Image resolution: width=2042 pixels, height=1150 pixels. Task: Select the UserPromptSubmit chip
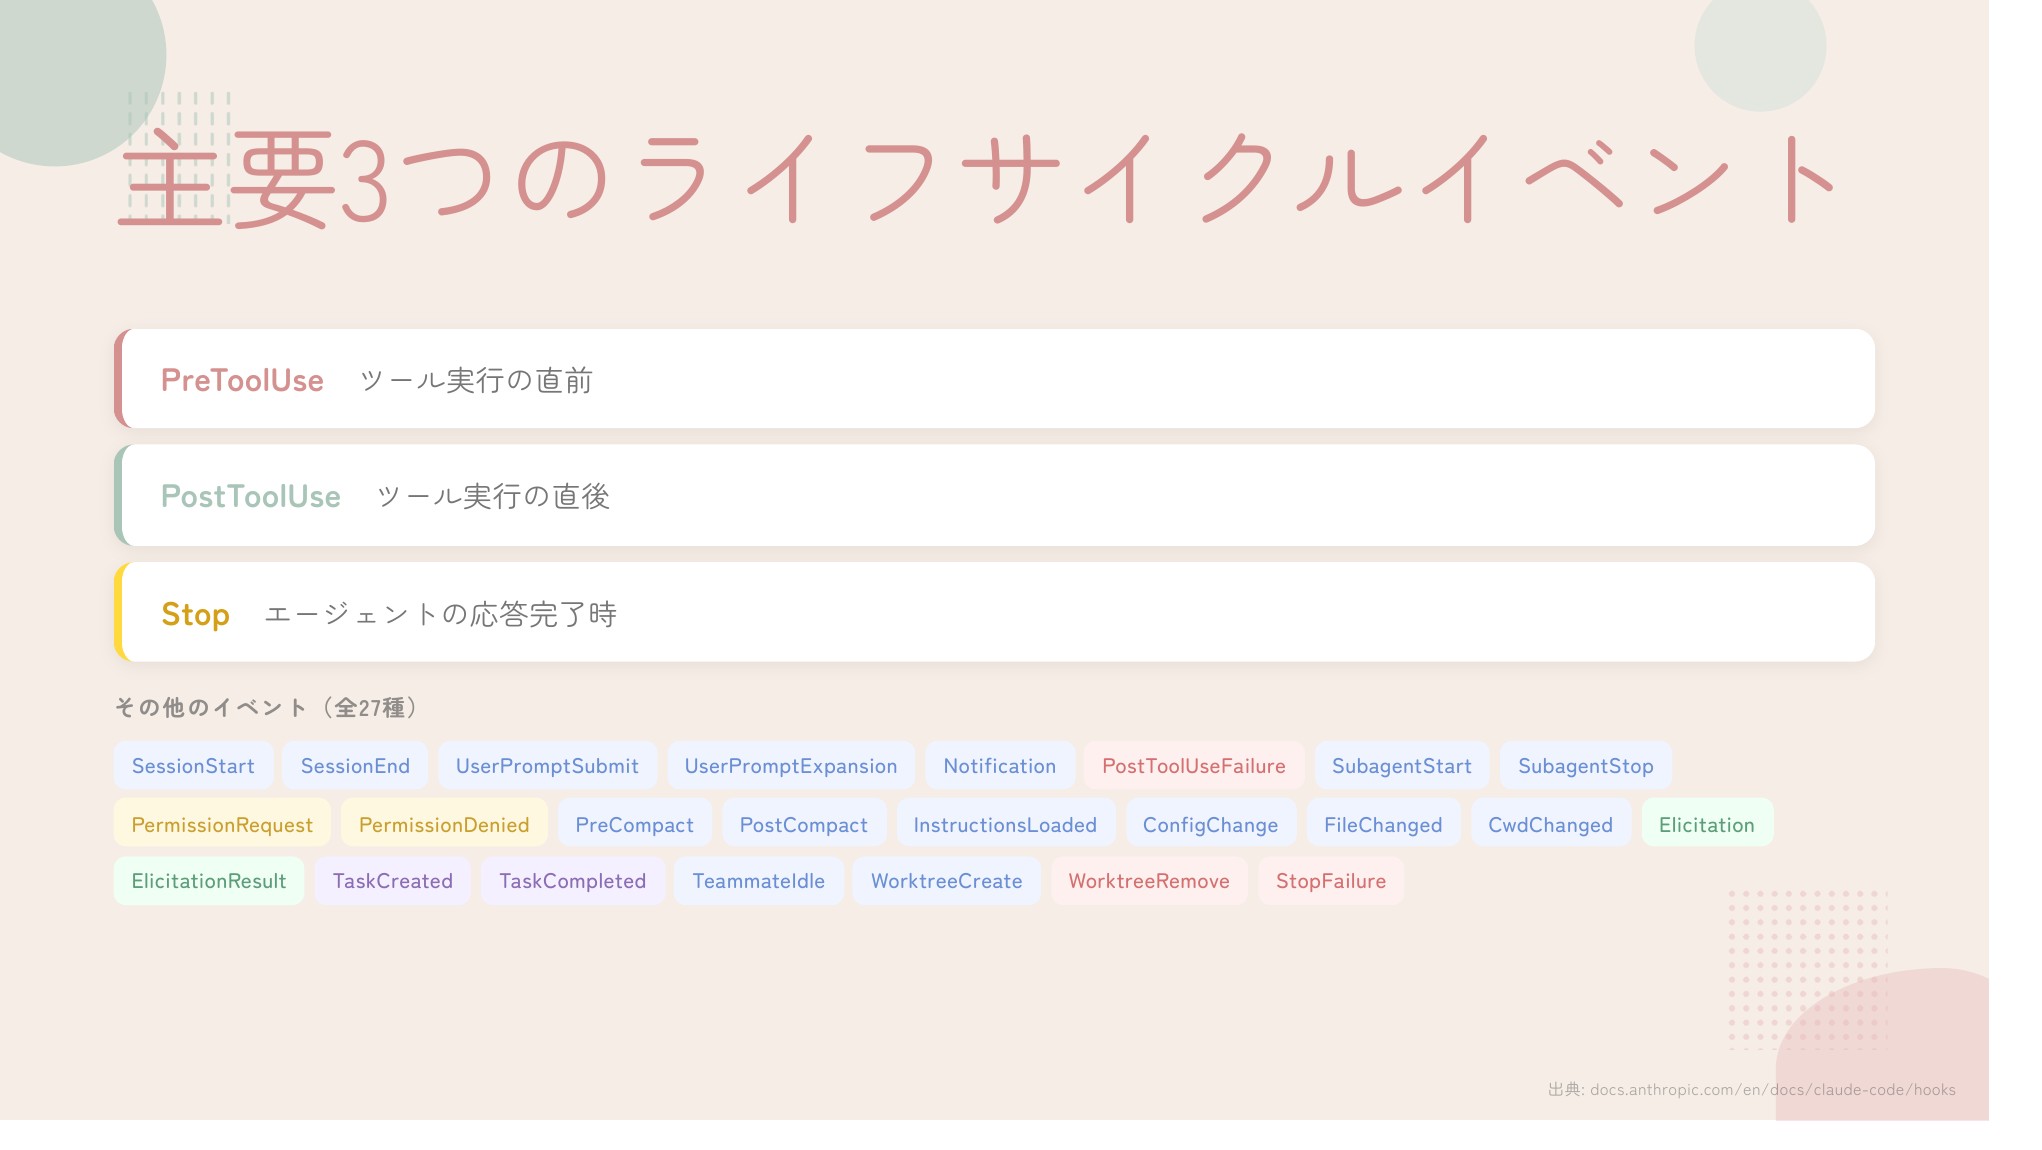547,766
